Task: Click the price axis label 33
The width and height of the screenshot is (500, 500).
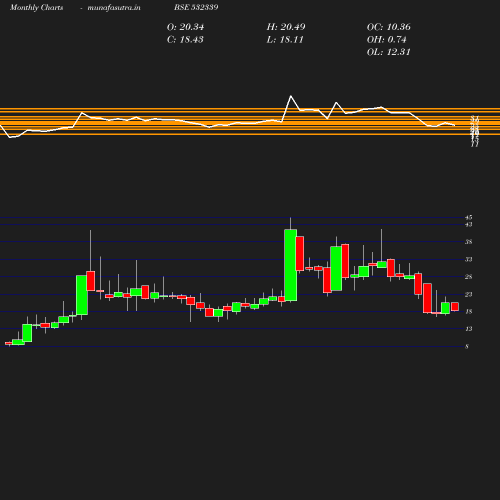Action: pos(469,259)
